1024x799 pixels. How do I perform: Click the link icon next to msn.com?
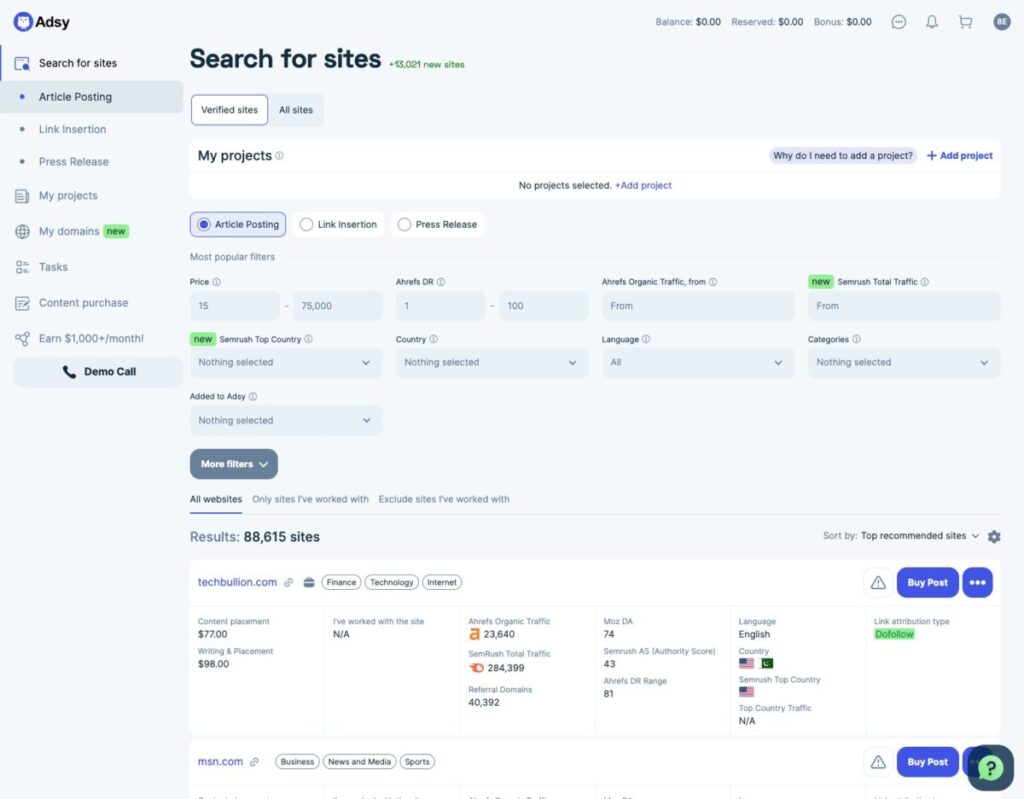click(x=254, y=762)
